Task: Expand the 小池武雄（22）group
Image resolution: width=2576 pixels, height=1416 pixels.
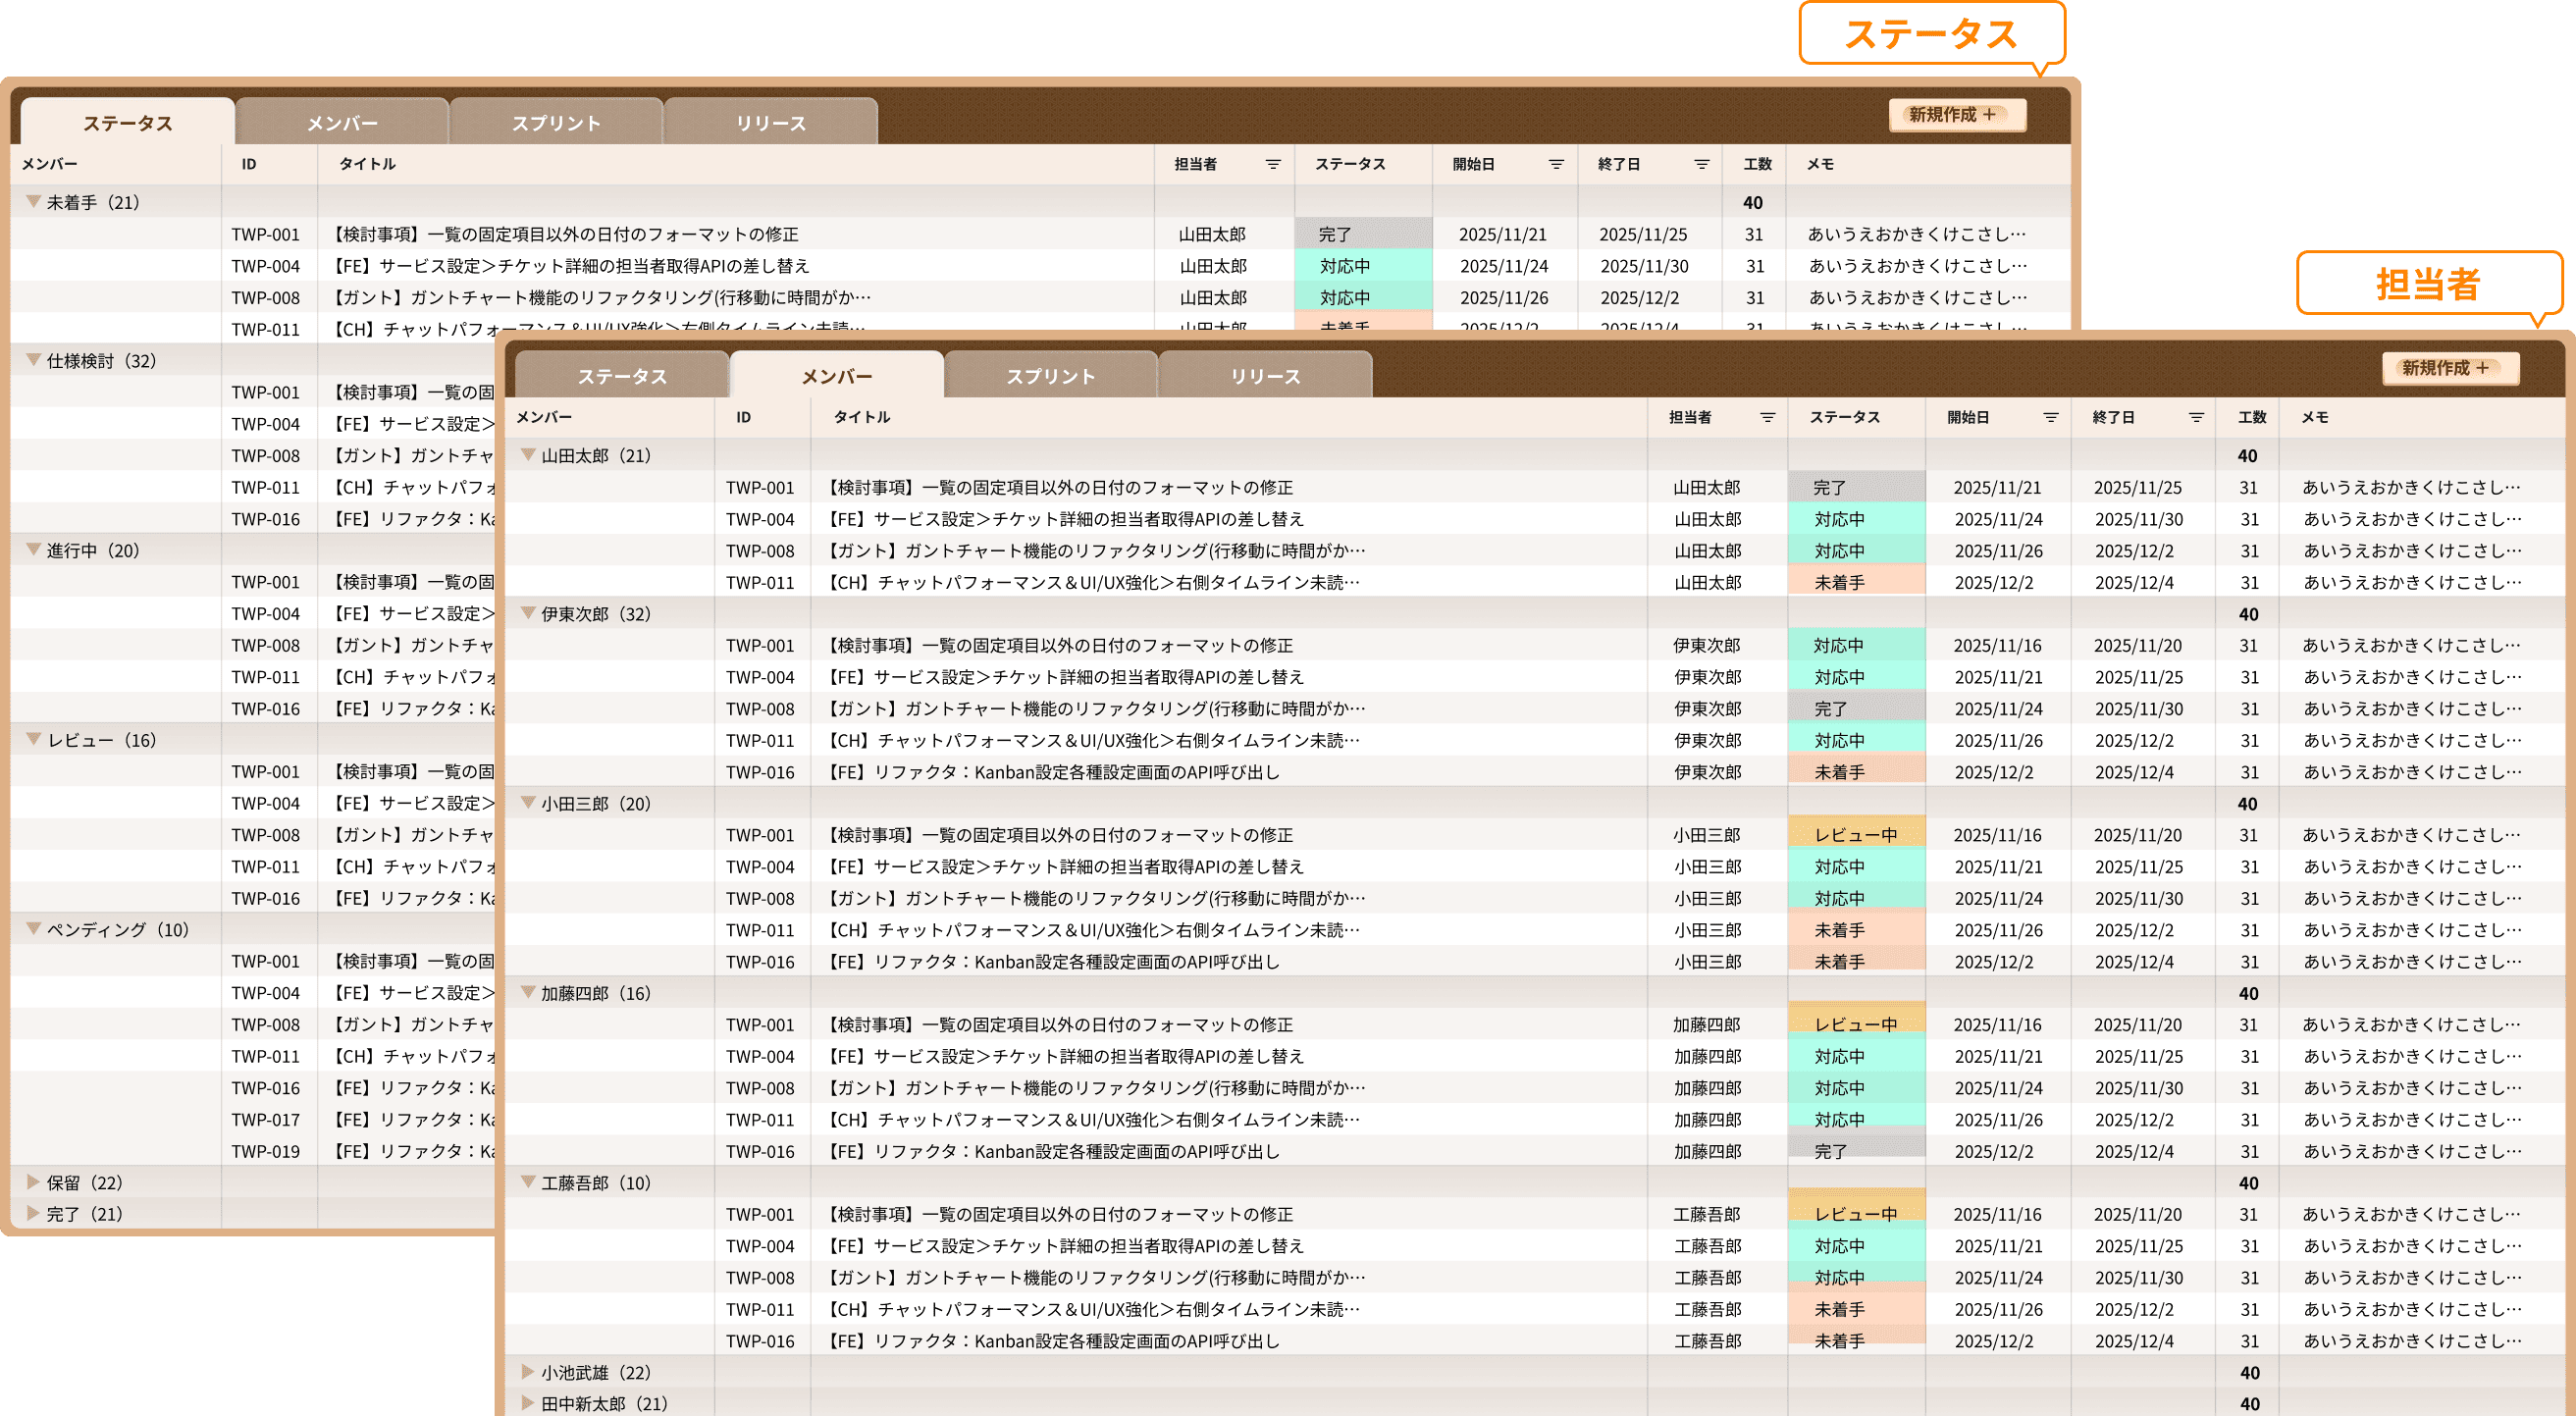Action: pyautogui.click(x=528, y=1372)
